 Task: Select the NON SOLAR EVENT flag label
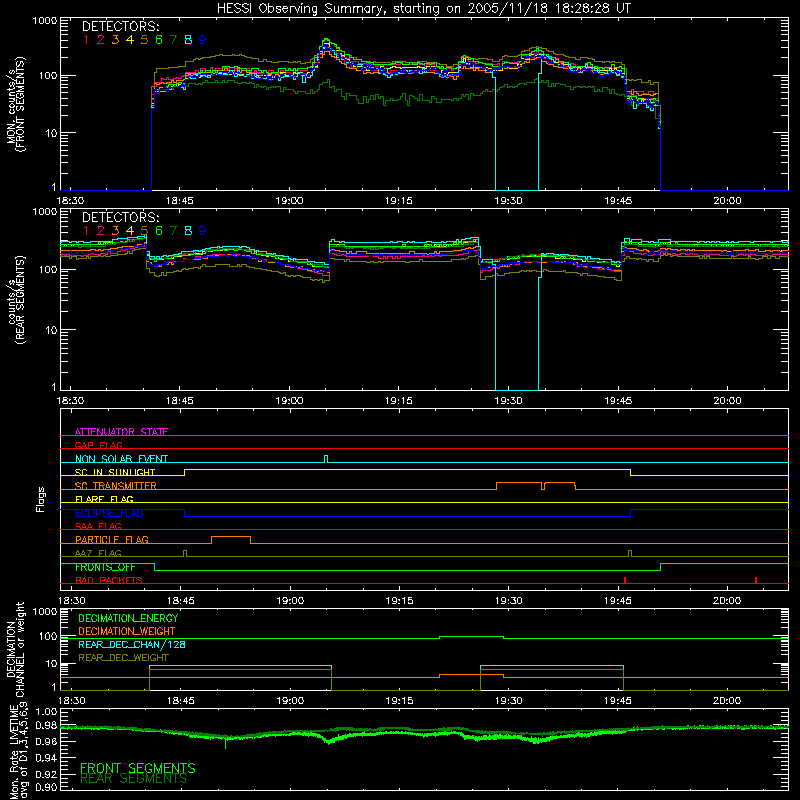pos(121,459)
